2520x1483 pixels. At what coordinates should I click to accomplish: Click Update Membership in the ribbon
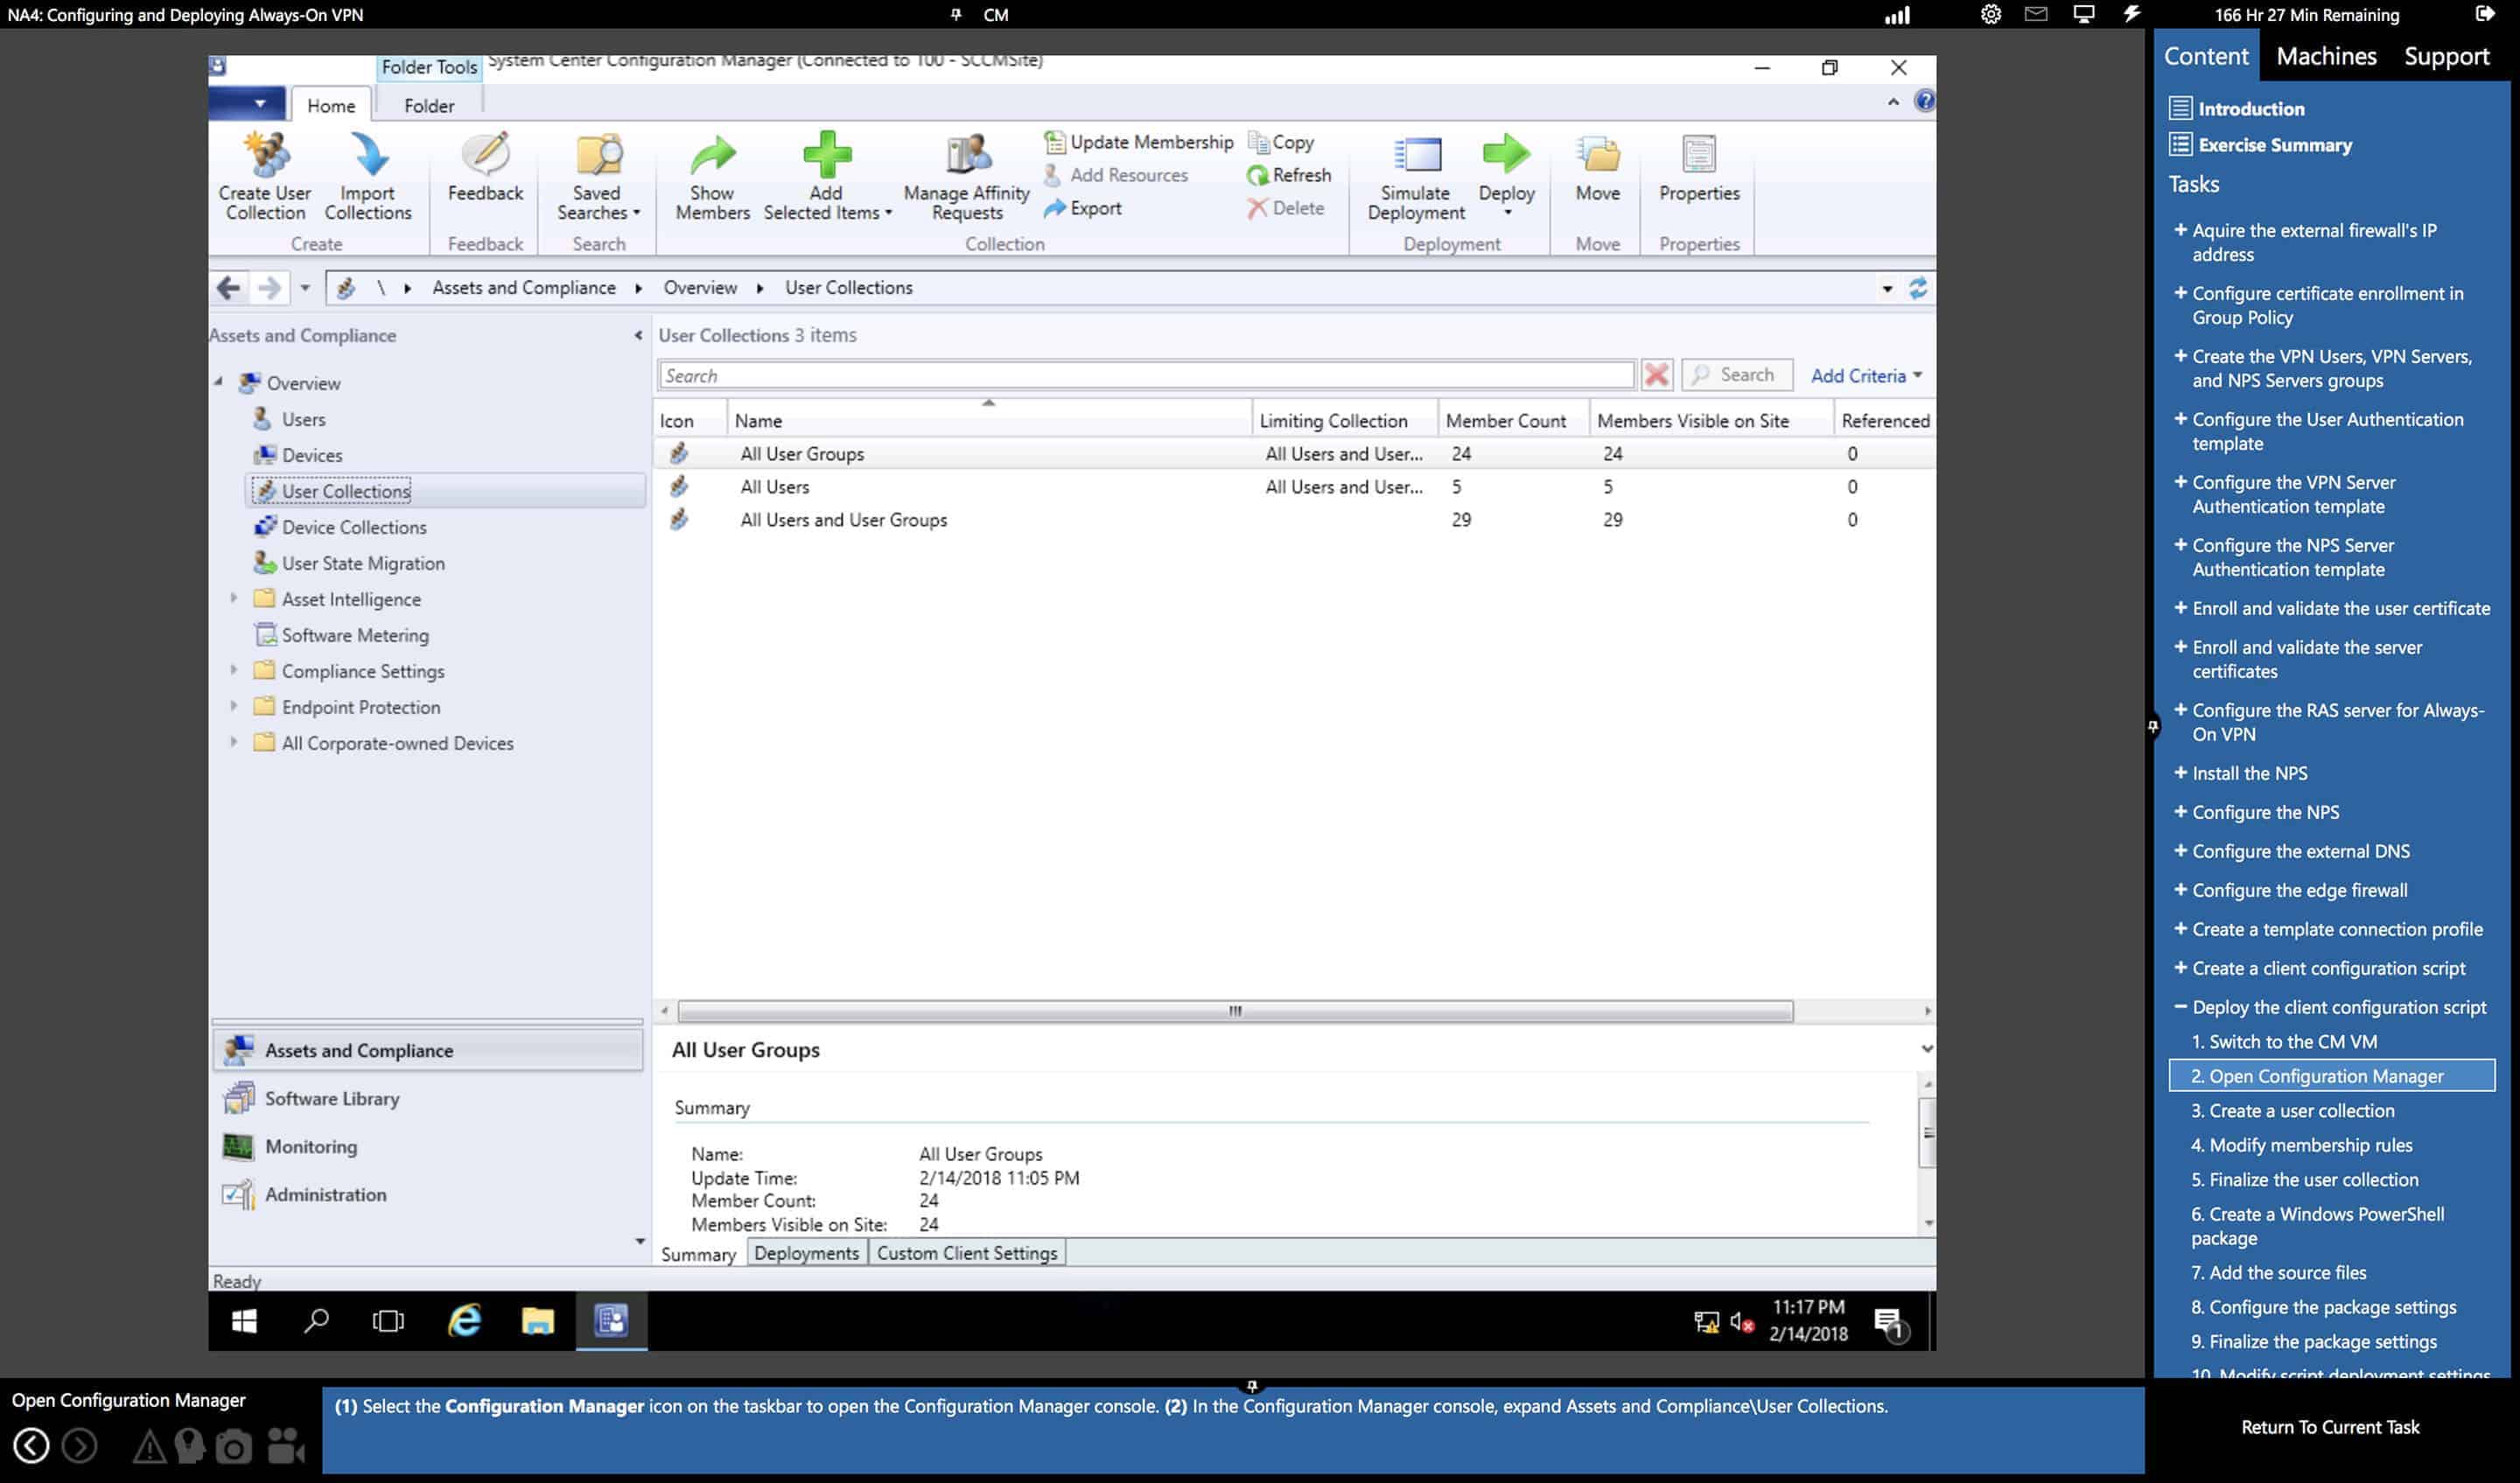pyautogui.click(x=1139, y=142)
